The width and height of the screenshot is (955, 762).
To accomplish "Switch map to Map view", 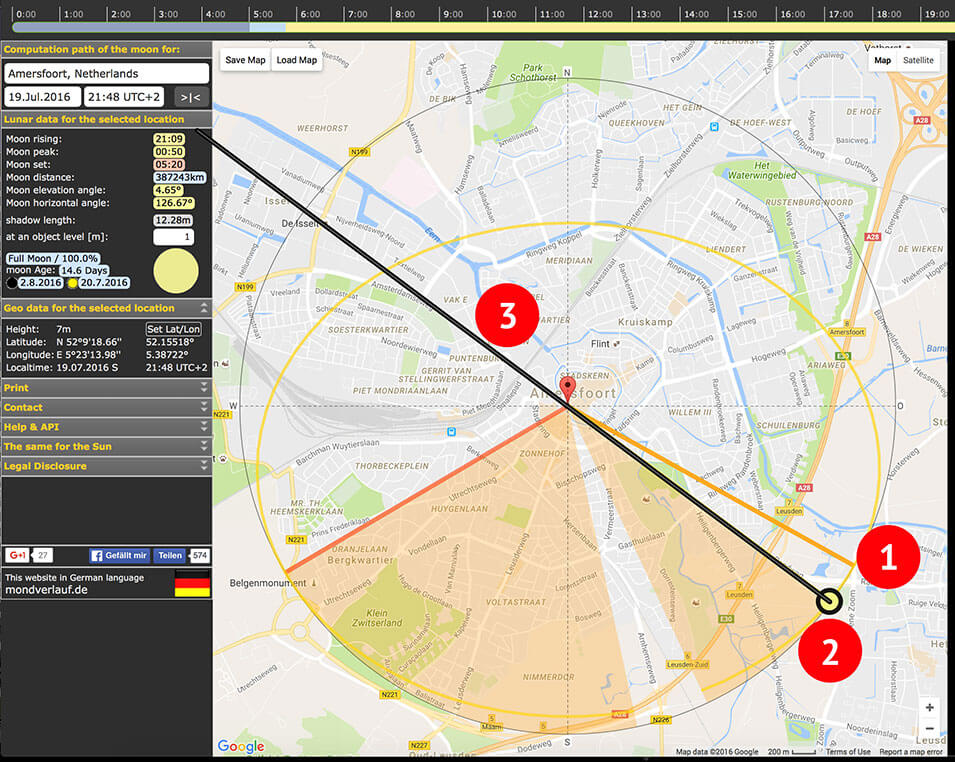I will (x=882, y=60).
